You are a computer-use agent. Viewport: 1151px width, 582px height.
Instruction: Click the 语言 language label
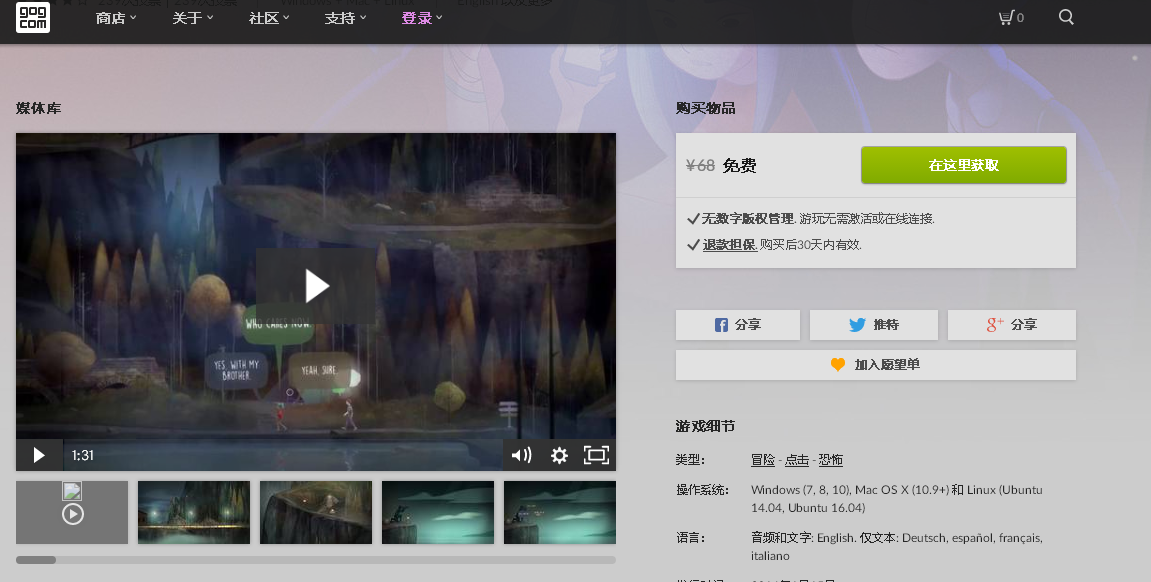coord(690,538)
